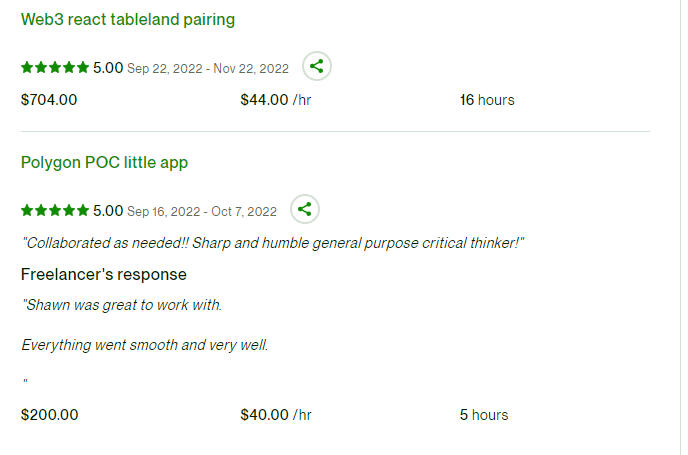Viewport: 688px width, 455px height.
Task: Open the Polygon POC little app job link
Action: (x=104, y=162)
